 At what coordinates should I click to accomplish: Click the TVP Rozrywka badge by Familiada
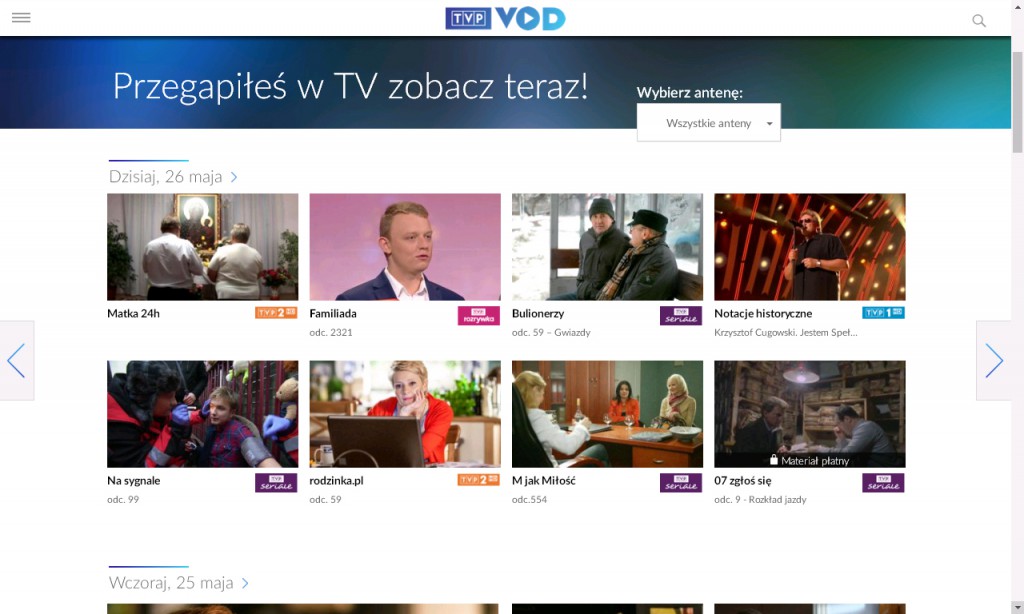(479, 315)
